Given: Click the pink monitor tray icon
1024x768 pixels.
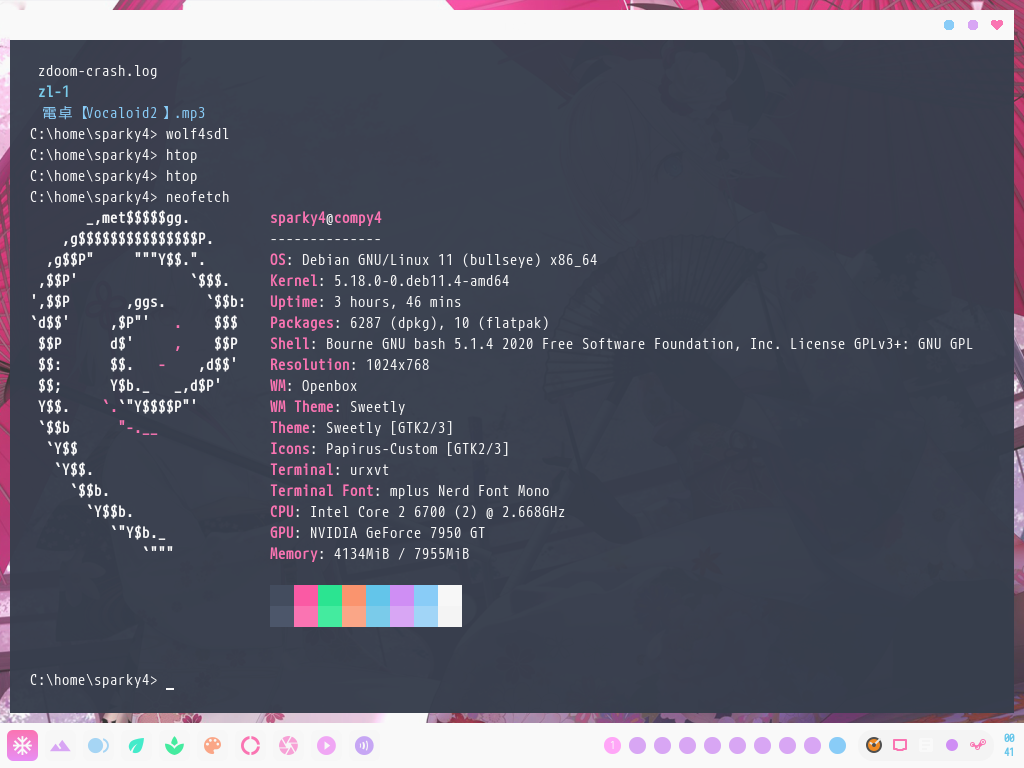Looking at the screenshot, I should [x=900, y=745].
